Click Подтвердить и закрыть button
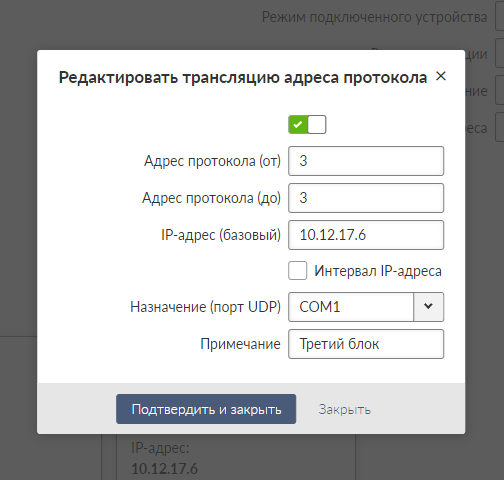 tap(206, 409)
